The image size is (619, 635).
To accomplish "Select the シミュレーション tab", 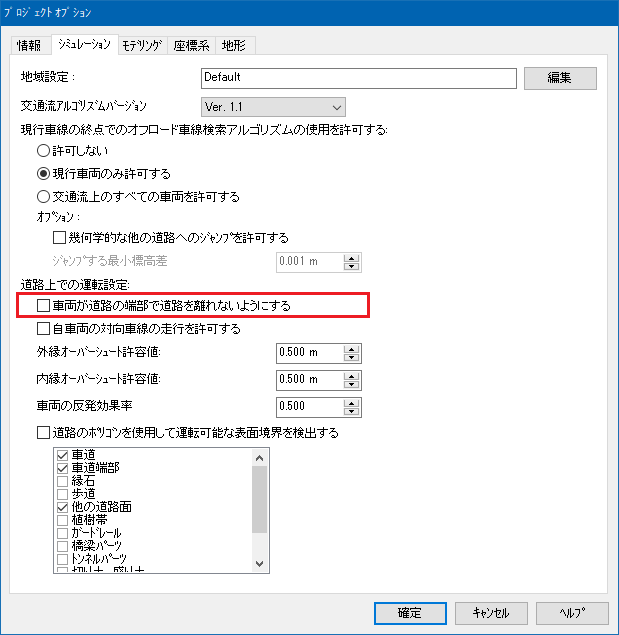I will [x=85, y=45].
